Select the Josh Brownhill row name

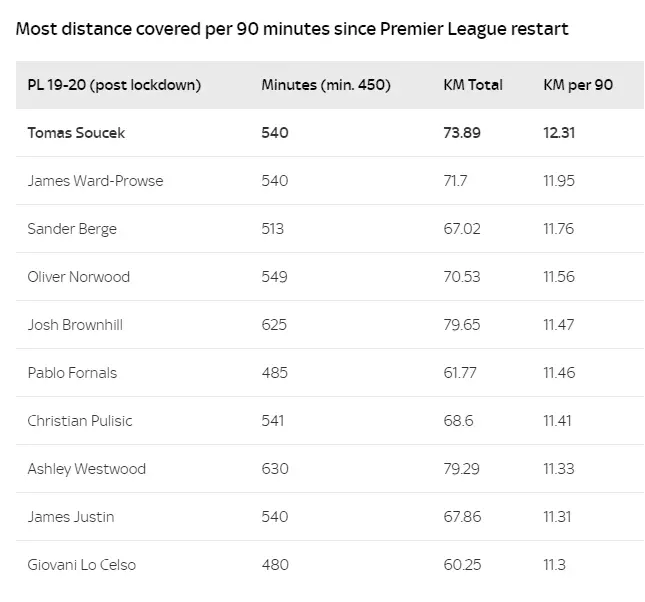click(75, 325)
